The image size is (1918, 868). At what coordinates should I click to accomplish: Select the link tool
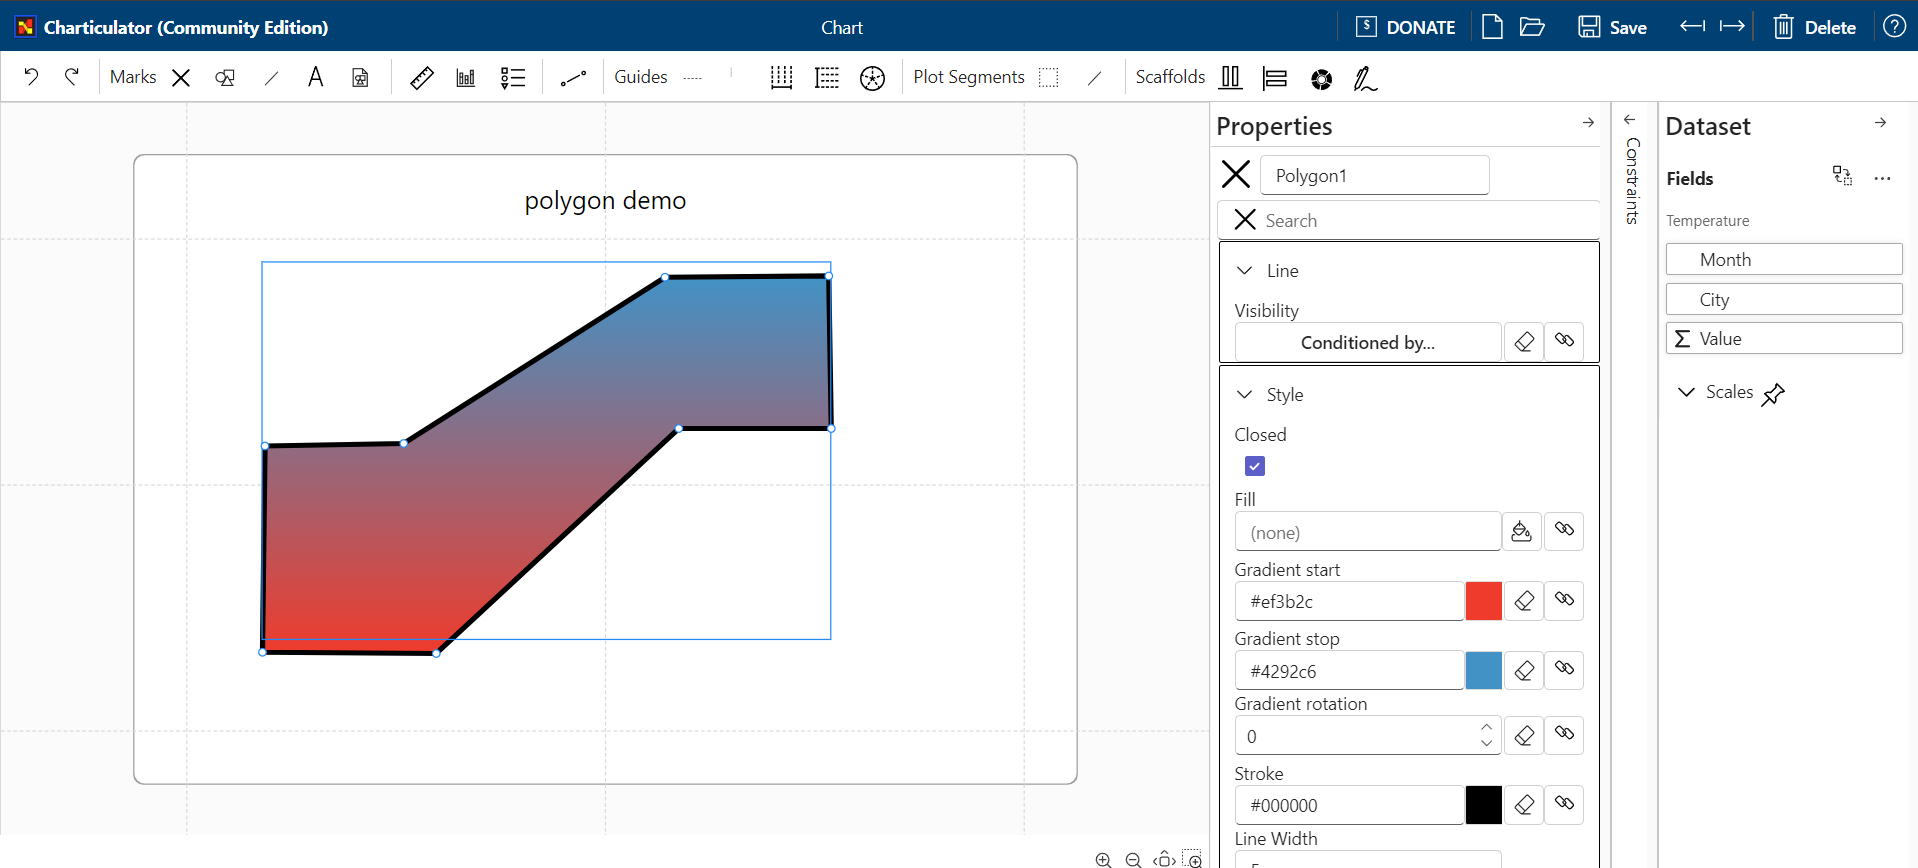click(x=573, y=77)
